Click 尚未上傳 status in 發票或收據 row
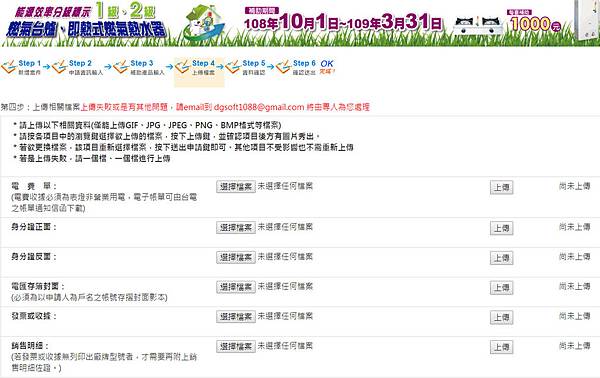 [574, 316]
